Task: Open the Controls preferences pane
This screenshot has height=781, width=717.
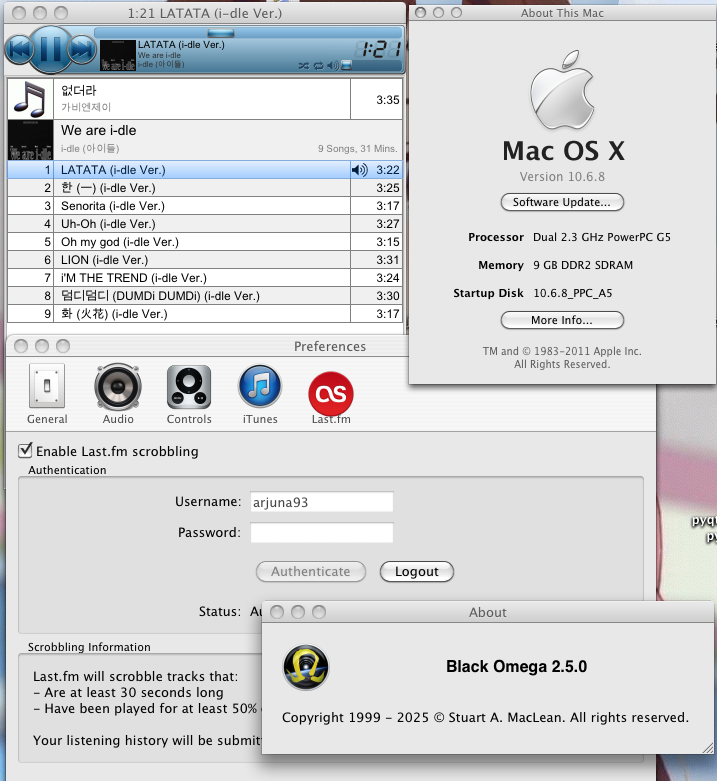Action: click(x=189, y=393)
